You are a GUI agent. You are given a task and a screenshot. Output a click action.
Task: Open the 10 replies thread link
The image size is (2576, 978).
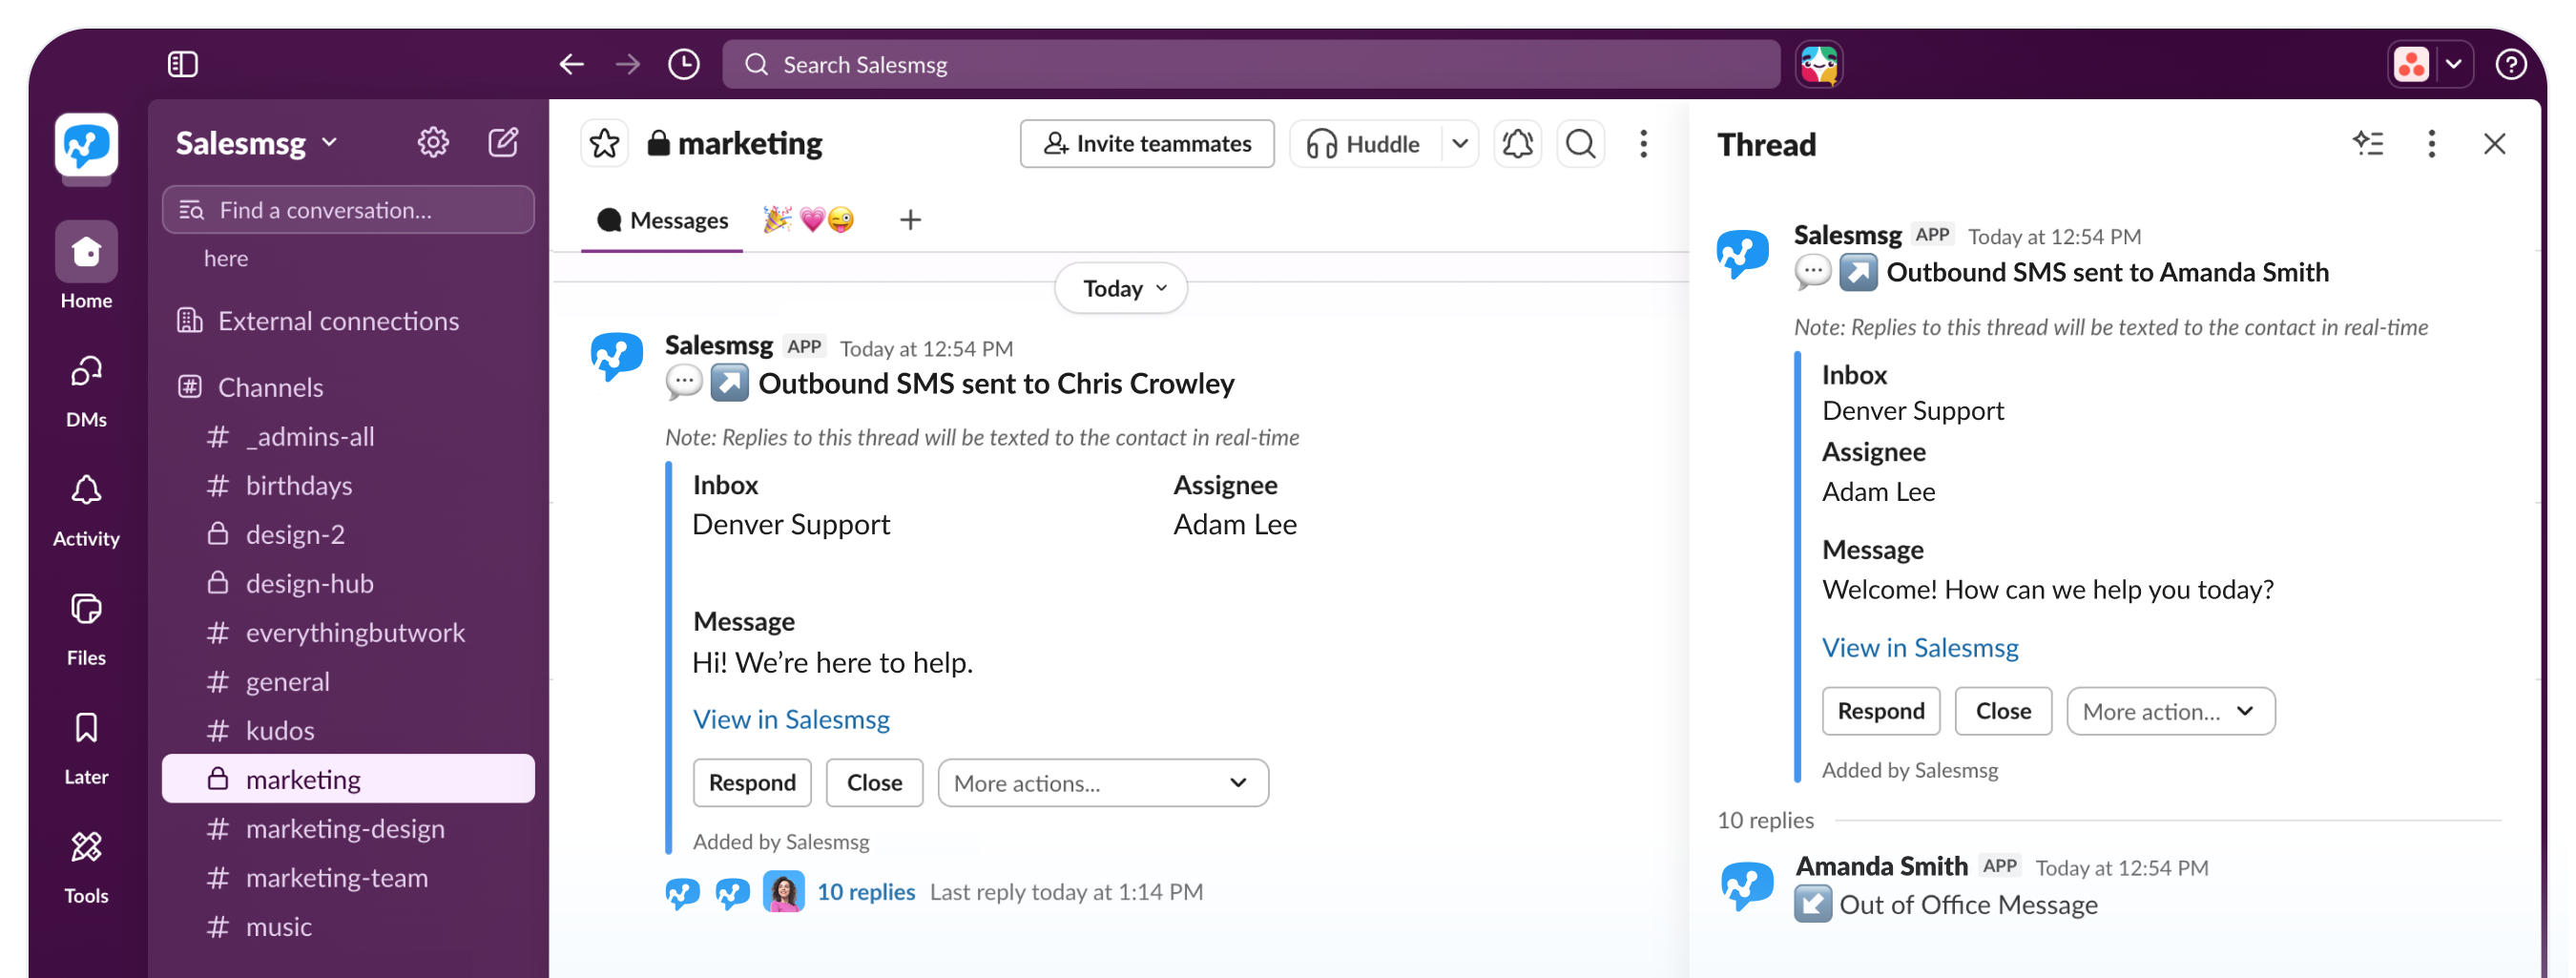tap(866, 892)
